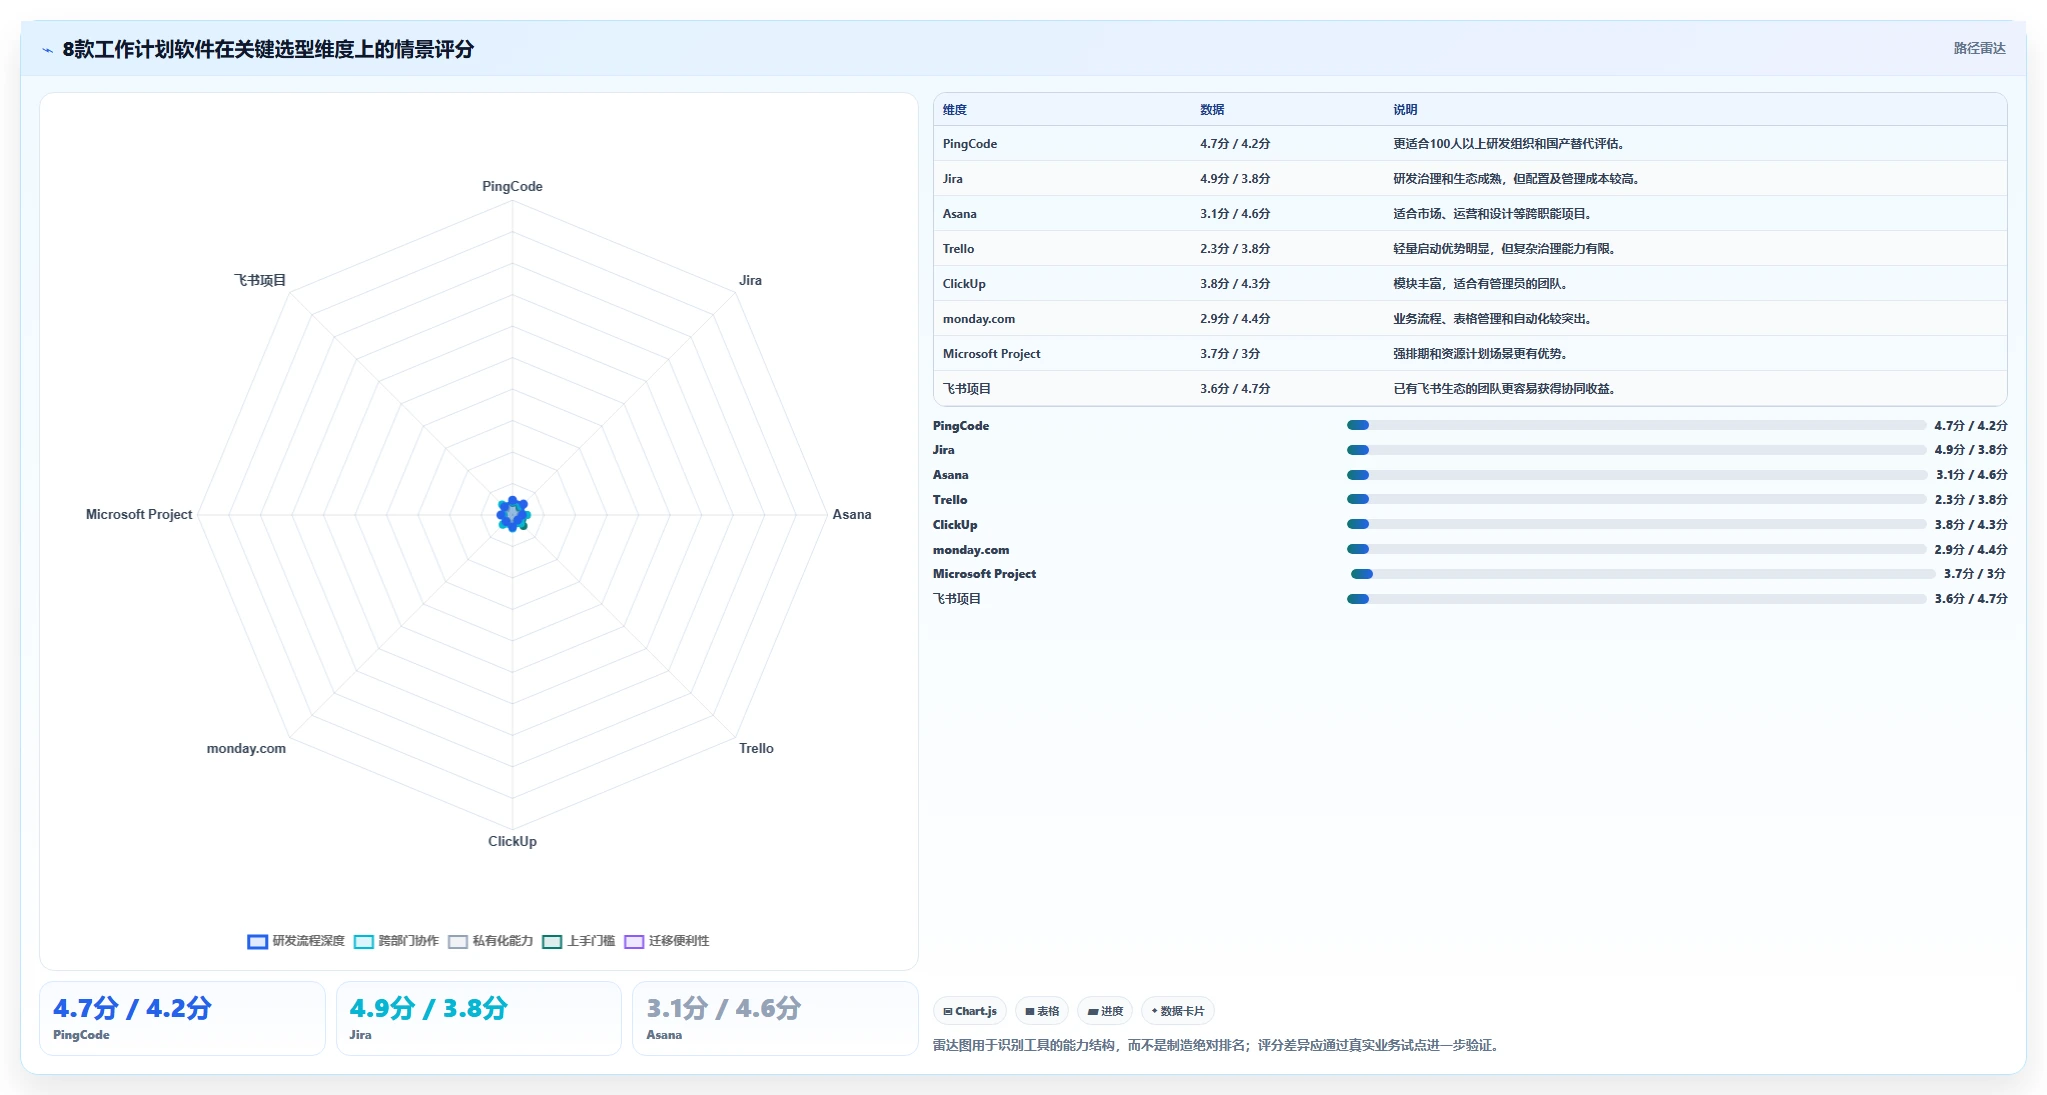Click the 路径雷达 label in the header

1979,48
